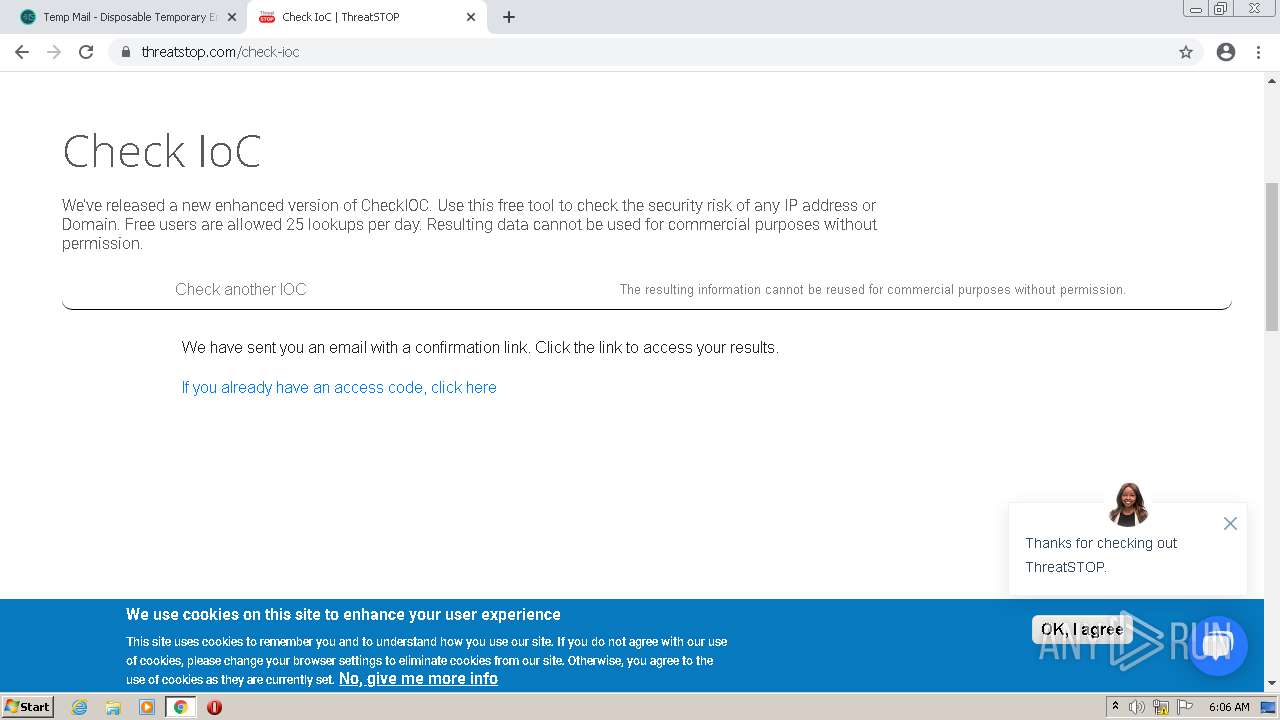Click the chat agent avatar photo
1280x720 pixels.
click(x=1129, y=504)
